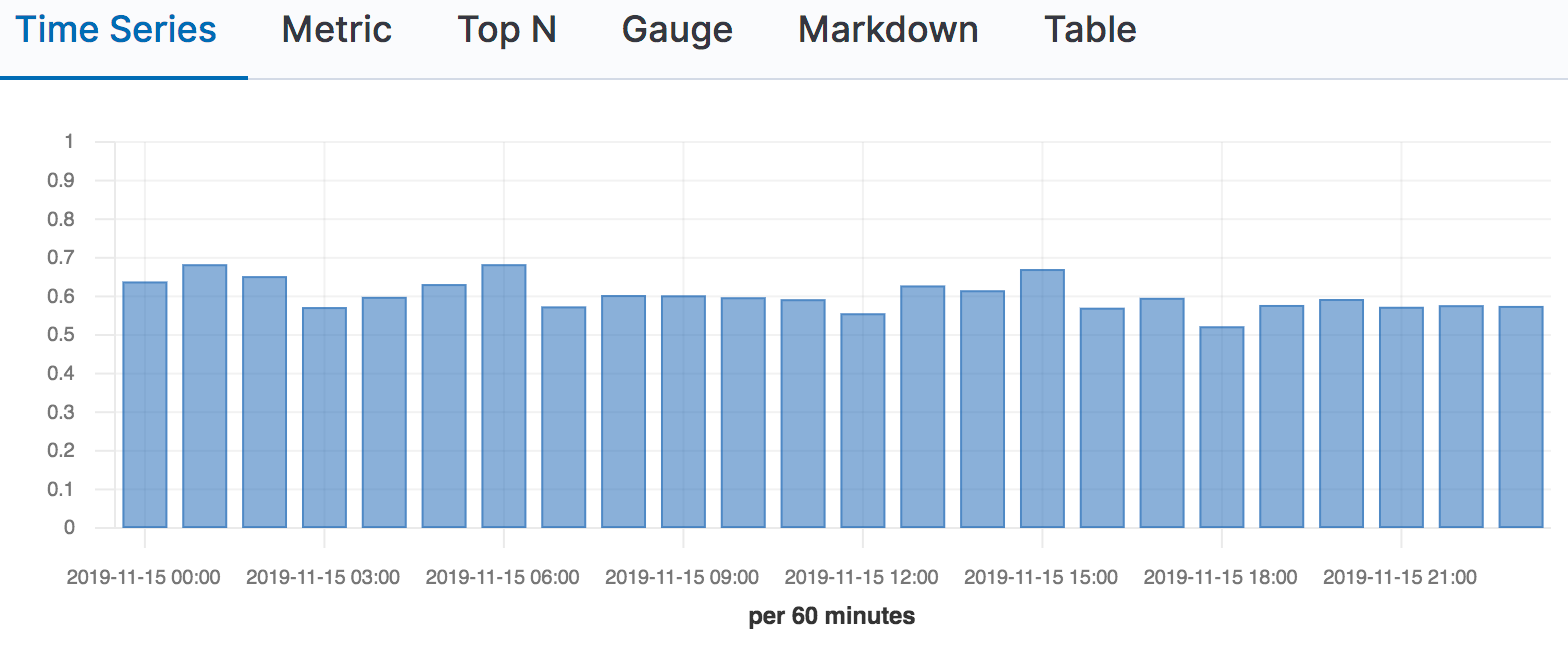Click the 2019-11-15 12:00 axis label
This screenshot has height=646, width=1568.
(862, 578)
